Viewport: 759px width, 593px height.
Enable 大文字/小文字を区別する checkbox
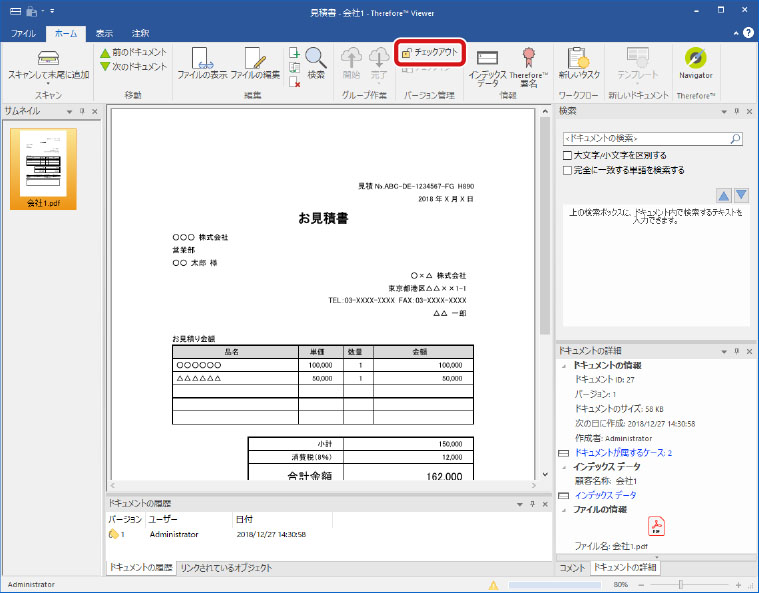click(568, 156)
